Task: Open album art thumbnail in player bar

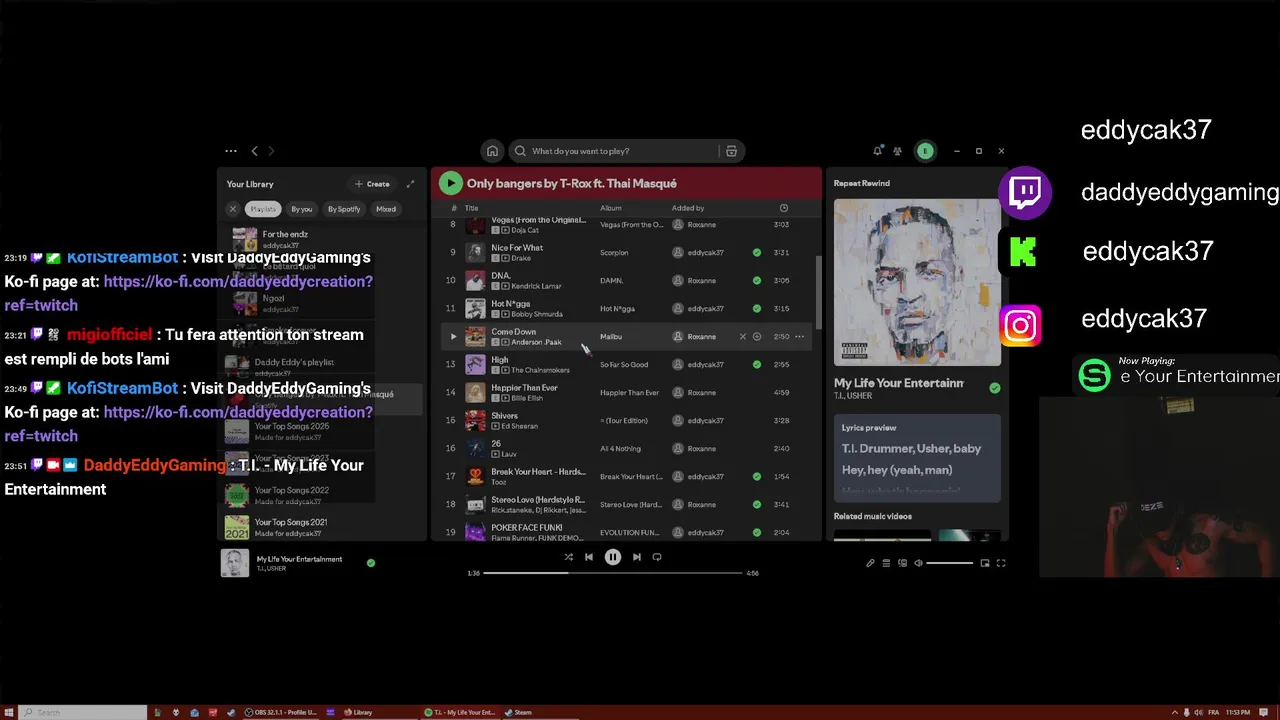Action: 235,563
